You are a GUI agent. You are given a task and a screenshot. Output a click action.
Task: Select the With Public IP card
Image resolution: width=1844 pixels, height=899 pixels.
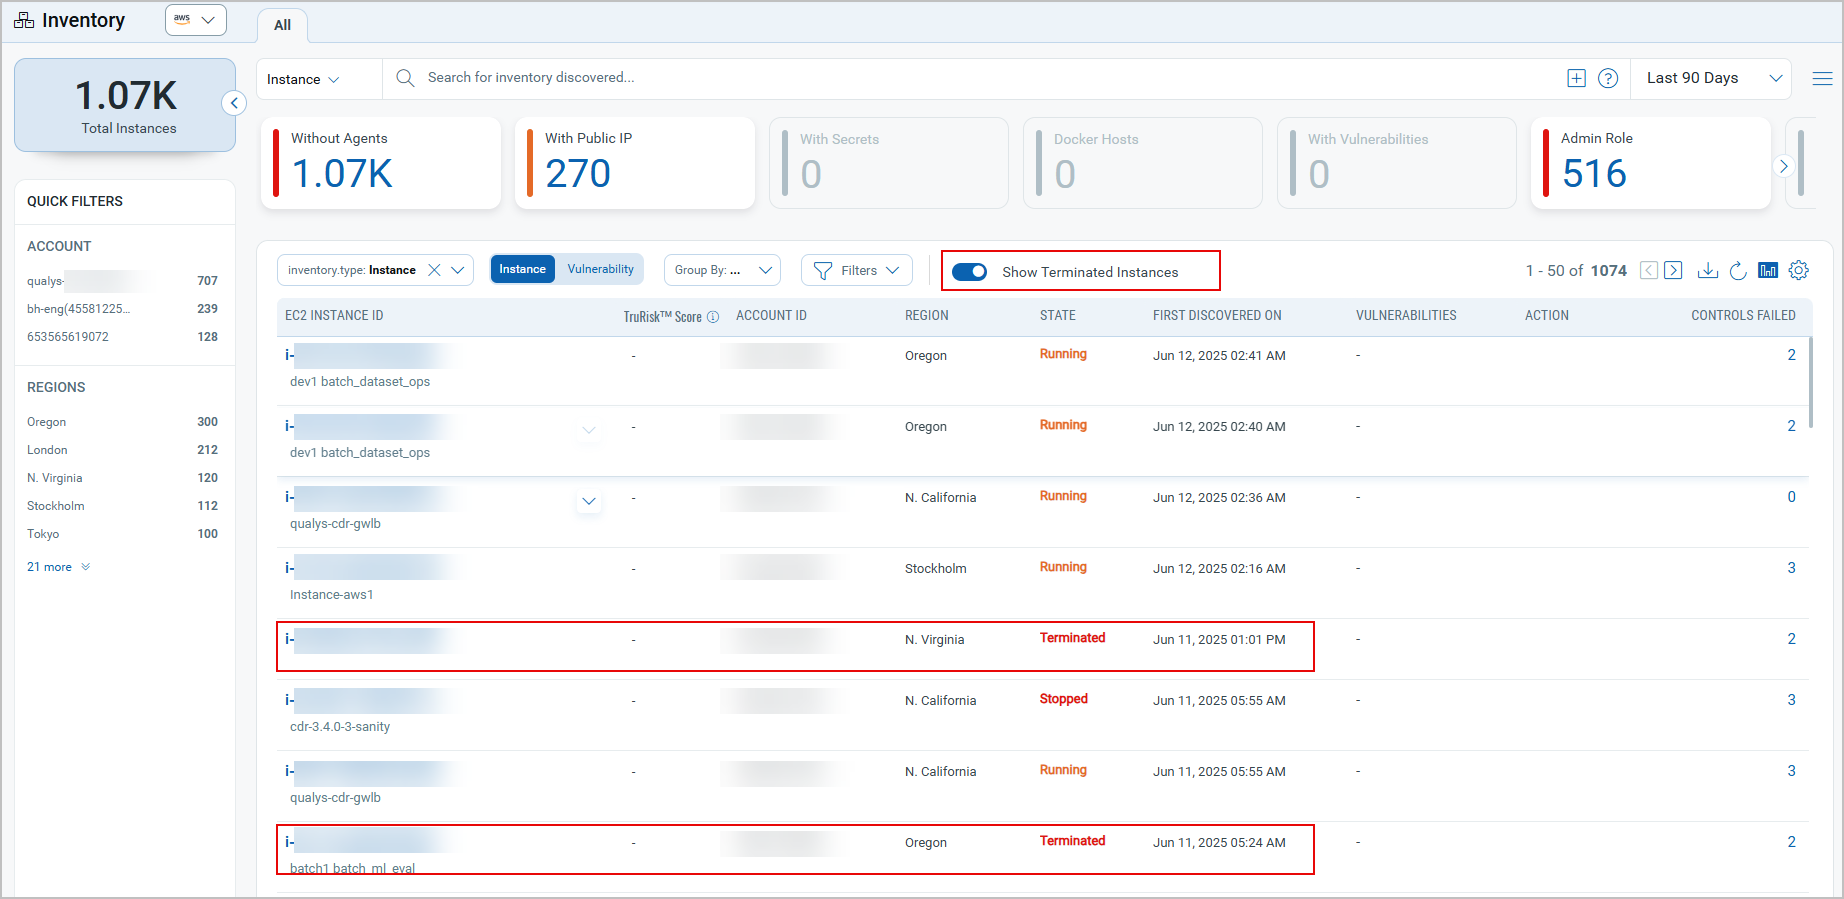tap(635, 163)
